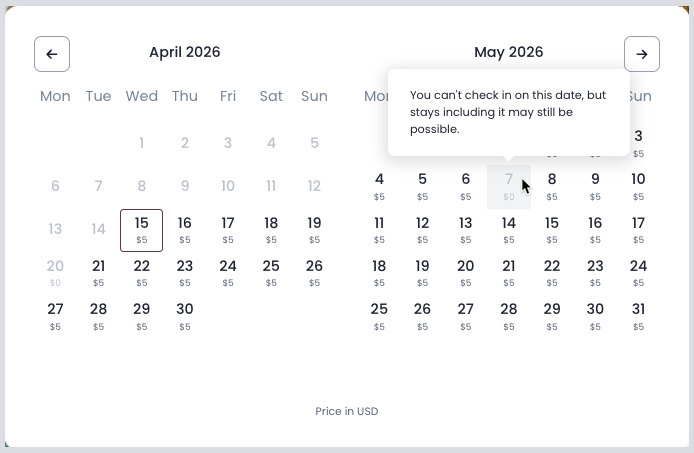Pick April 16 in the calendar
The height and width of the screenshot is (453, 694).
tap(185, 229)
